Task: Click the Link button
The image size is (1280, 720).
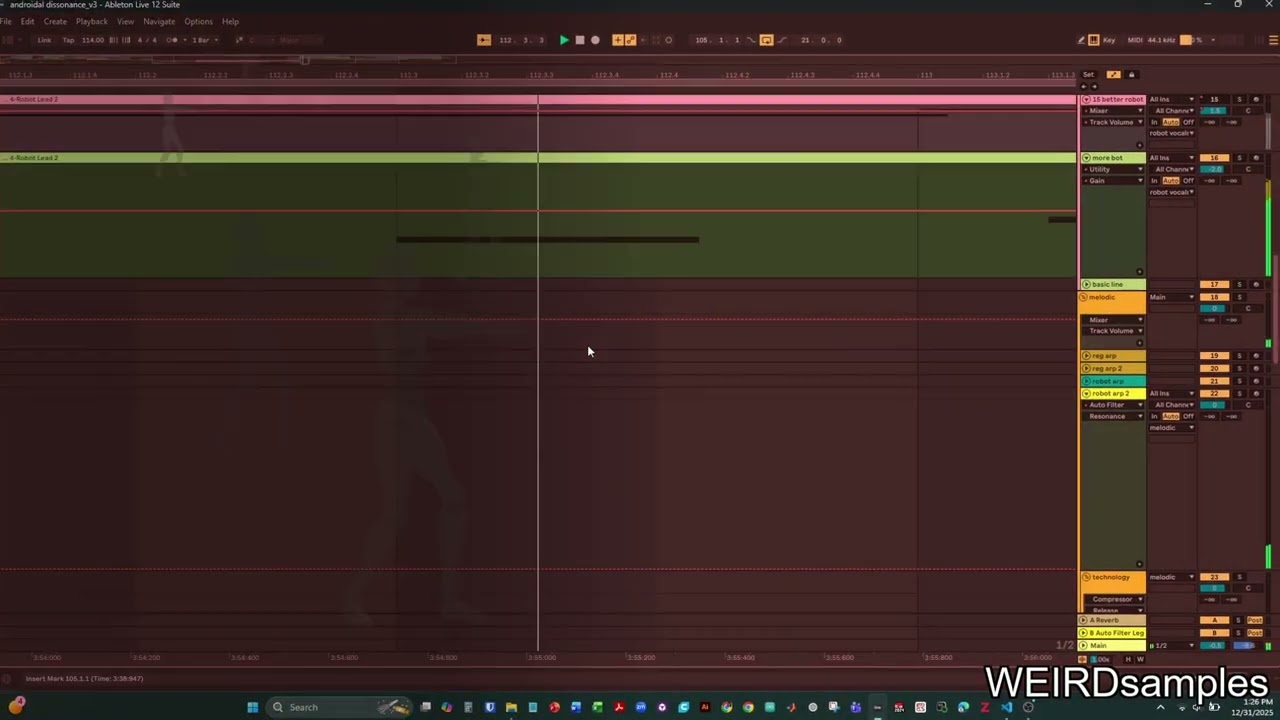Action: pos(44,40)
